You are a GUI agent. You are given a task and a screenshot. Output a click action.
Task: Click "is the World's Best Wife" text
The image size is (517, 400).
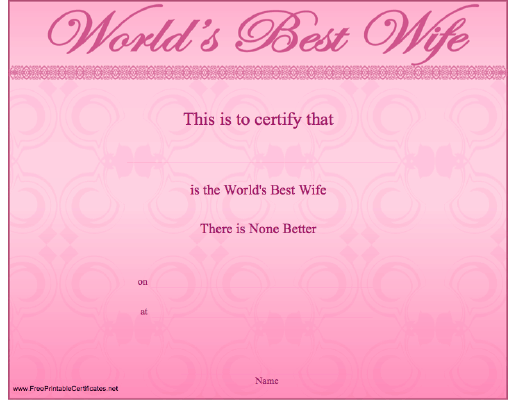(258, 190)
